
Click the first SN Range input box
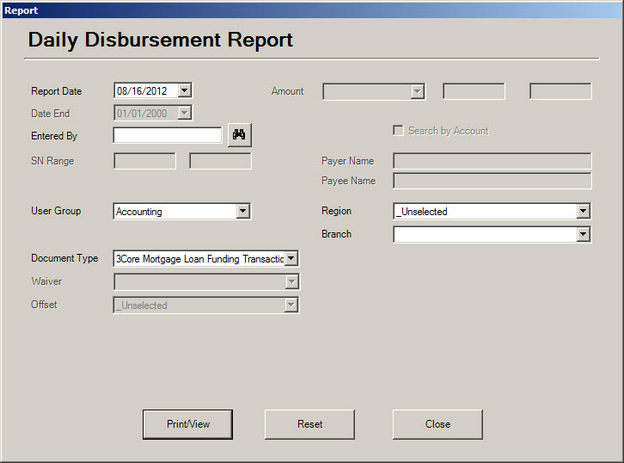144,161
